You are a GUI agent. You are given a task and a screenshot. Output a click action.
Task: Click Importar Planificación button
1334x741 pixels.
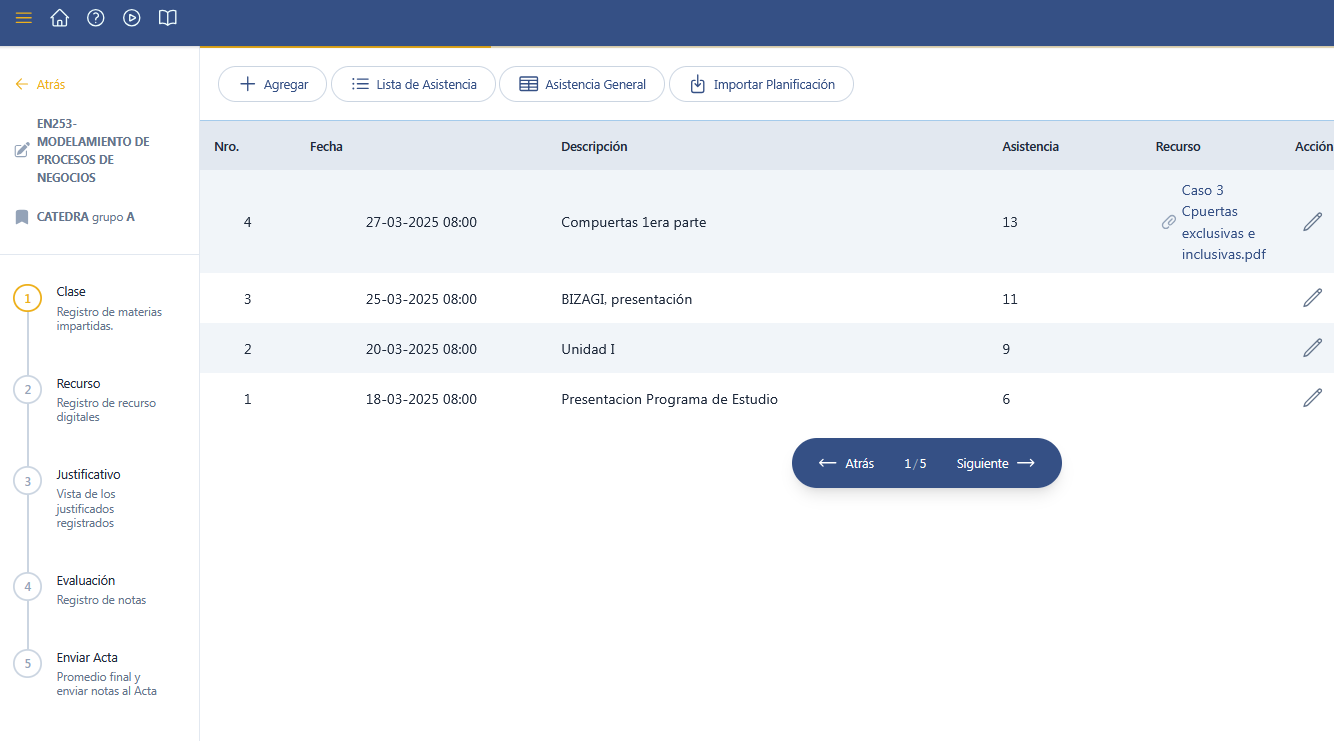point(761,85)
